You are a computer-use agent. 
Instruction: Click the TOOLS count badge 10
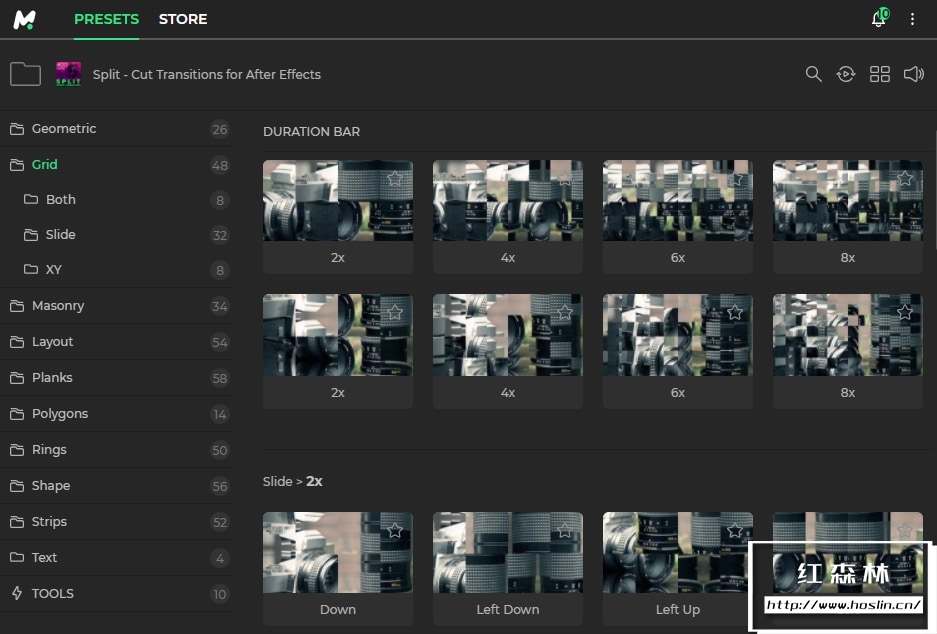[220, 594]
